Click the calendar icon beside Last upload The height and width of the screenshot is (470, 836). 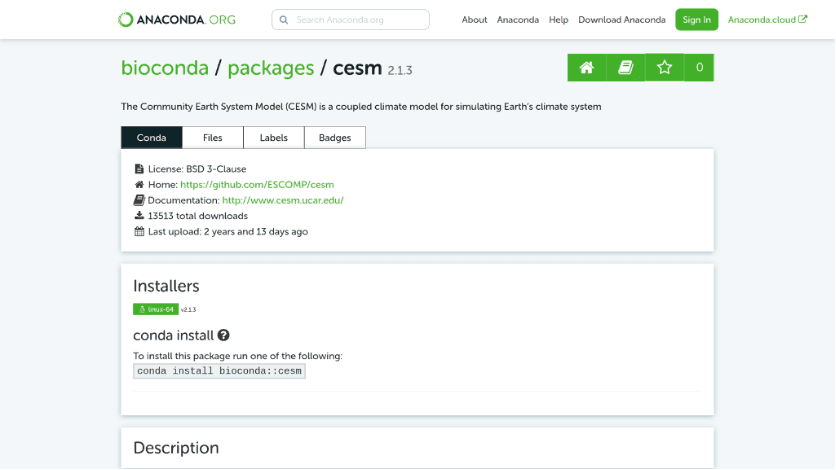click(x=139, y=231)
